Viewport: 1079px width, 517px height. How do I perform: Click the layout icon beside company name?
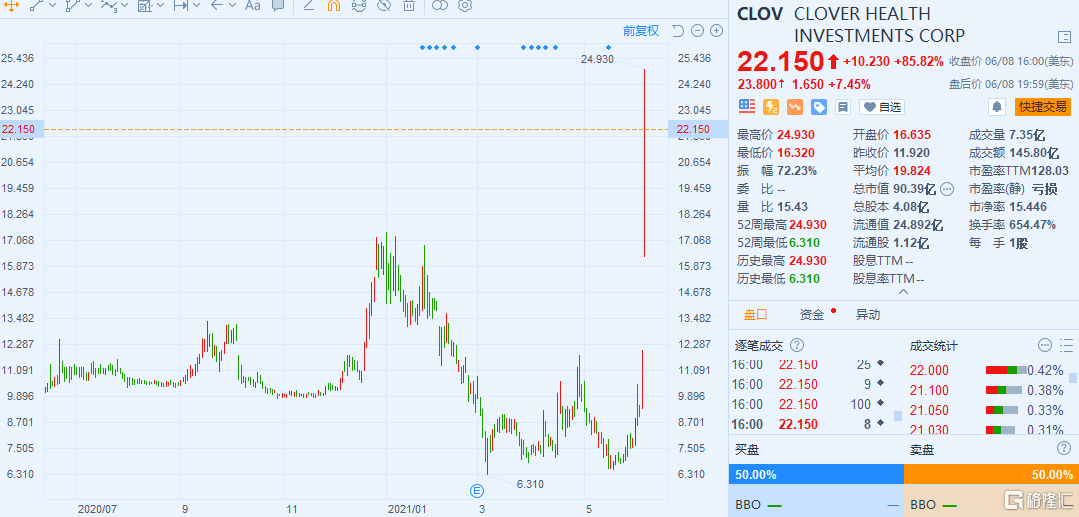click(1063, 37)
